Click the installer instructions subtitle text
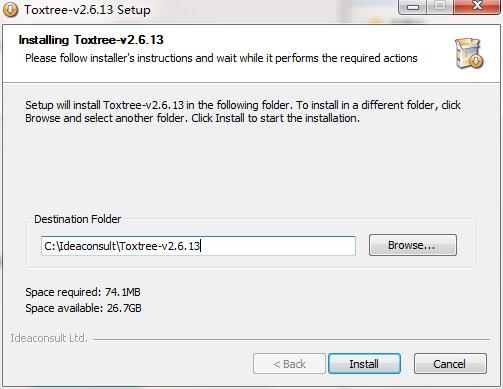Screen dimensions: 503x389 click(221, 58)
